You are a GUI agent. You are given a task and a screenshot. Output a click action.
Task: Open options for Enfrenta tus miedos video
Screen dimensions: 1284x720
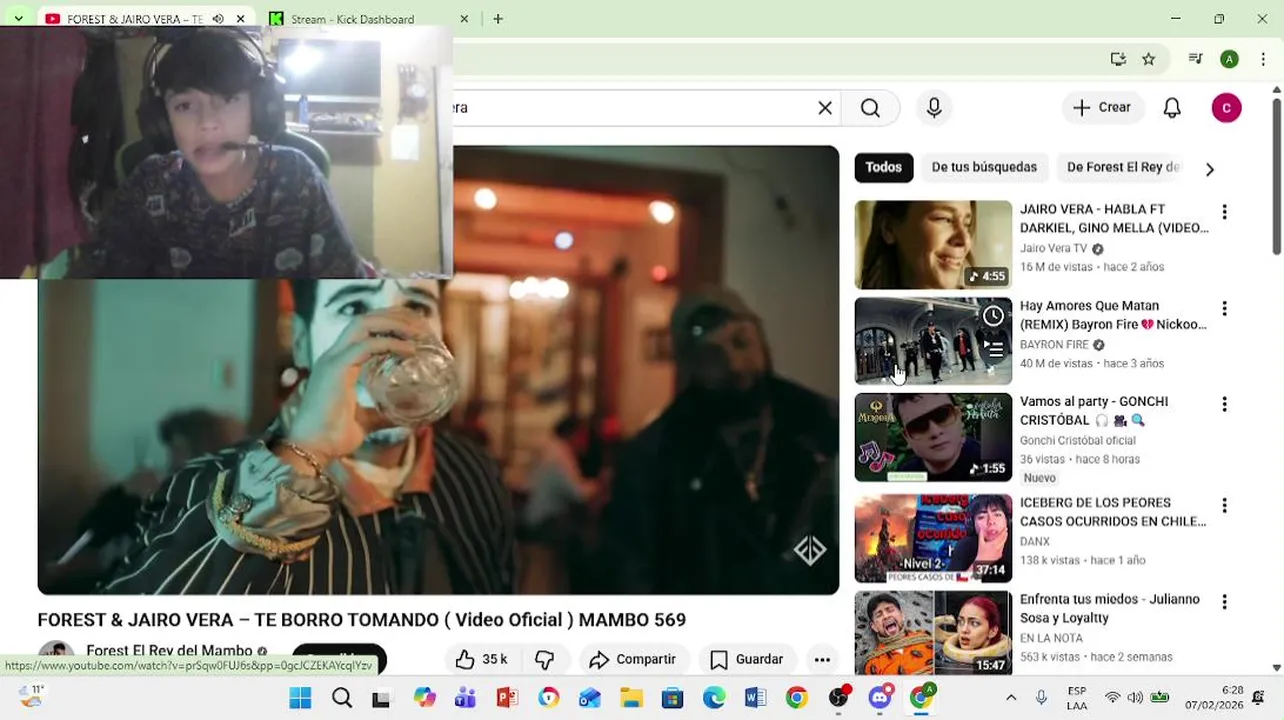point(1224,602)
